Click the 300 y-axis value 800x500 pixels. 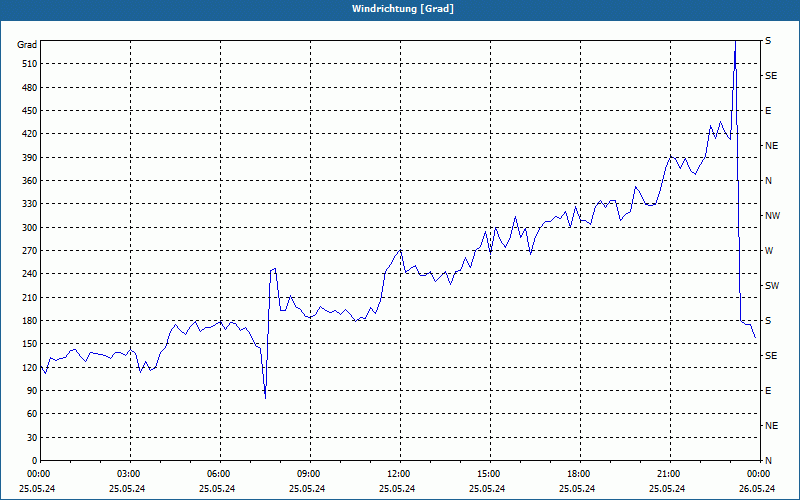pyautogui.click(x=29, y=228)
